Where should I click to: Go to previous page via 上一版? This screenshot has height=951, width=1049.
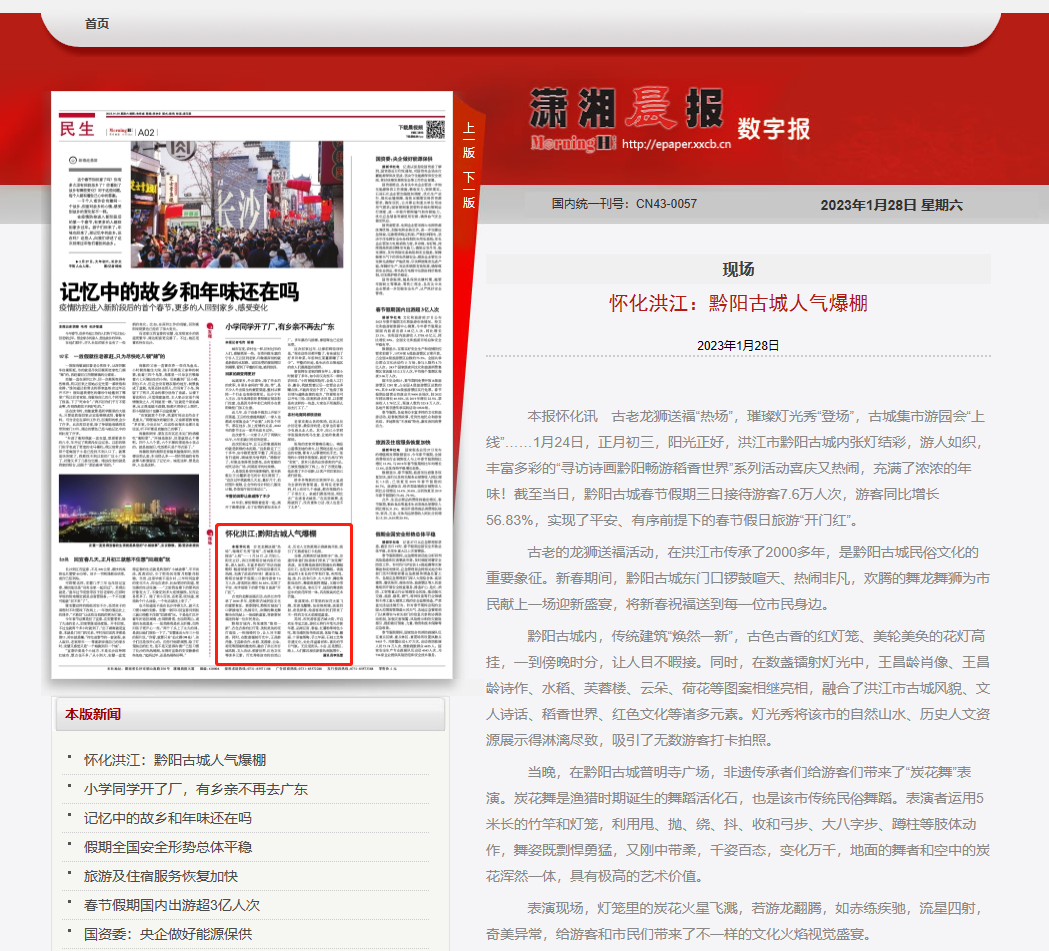(x=469, y=141)
